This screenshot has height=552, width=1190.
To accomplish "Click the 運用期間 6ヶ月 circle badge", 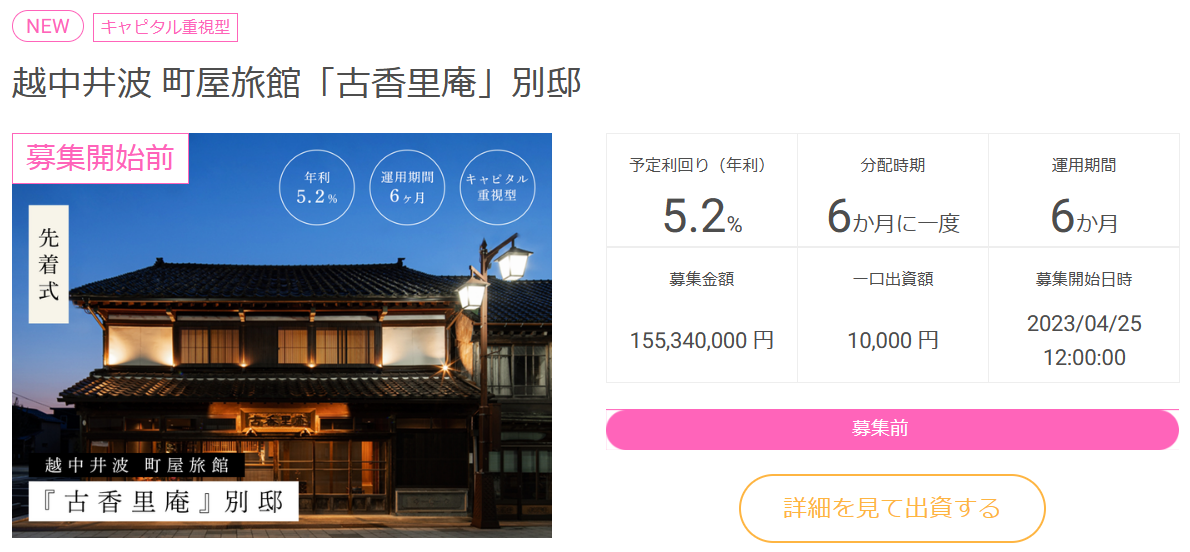I will pos(408,188).
